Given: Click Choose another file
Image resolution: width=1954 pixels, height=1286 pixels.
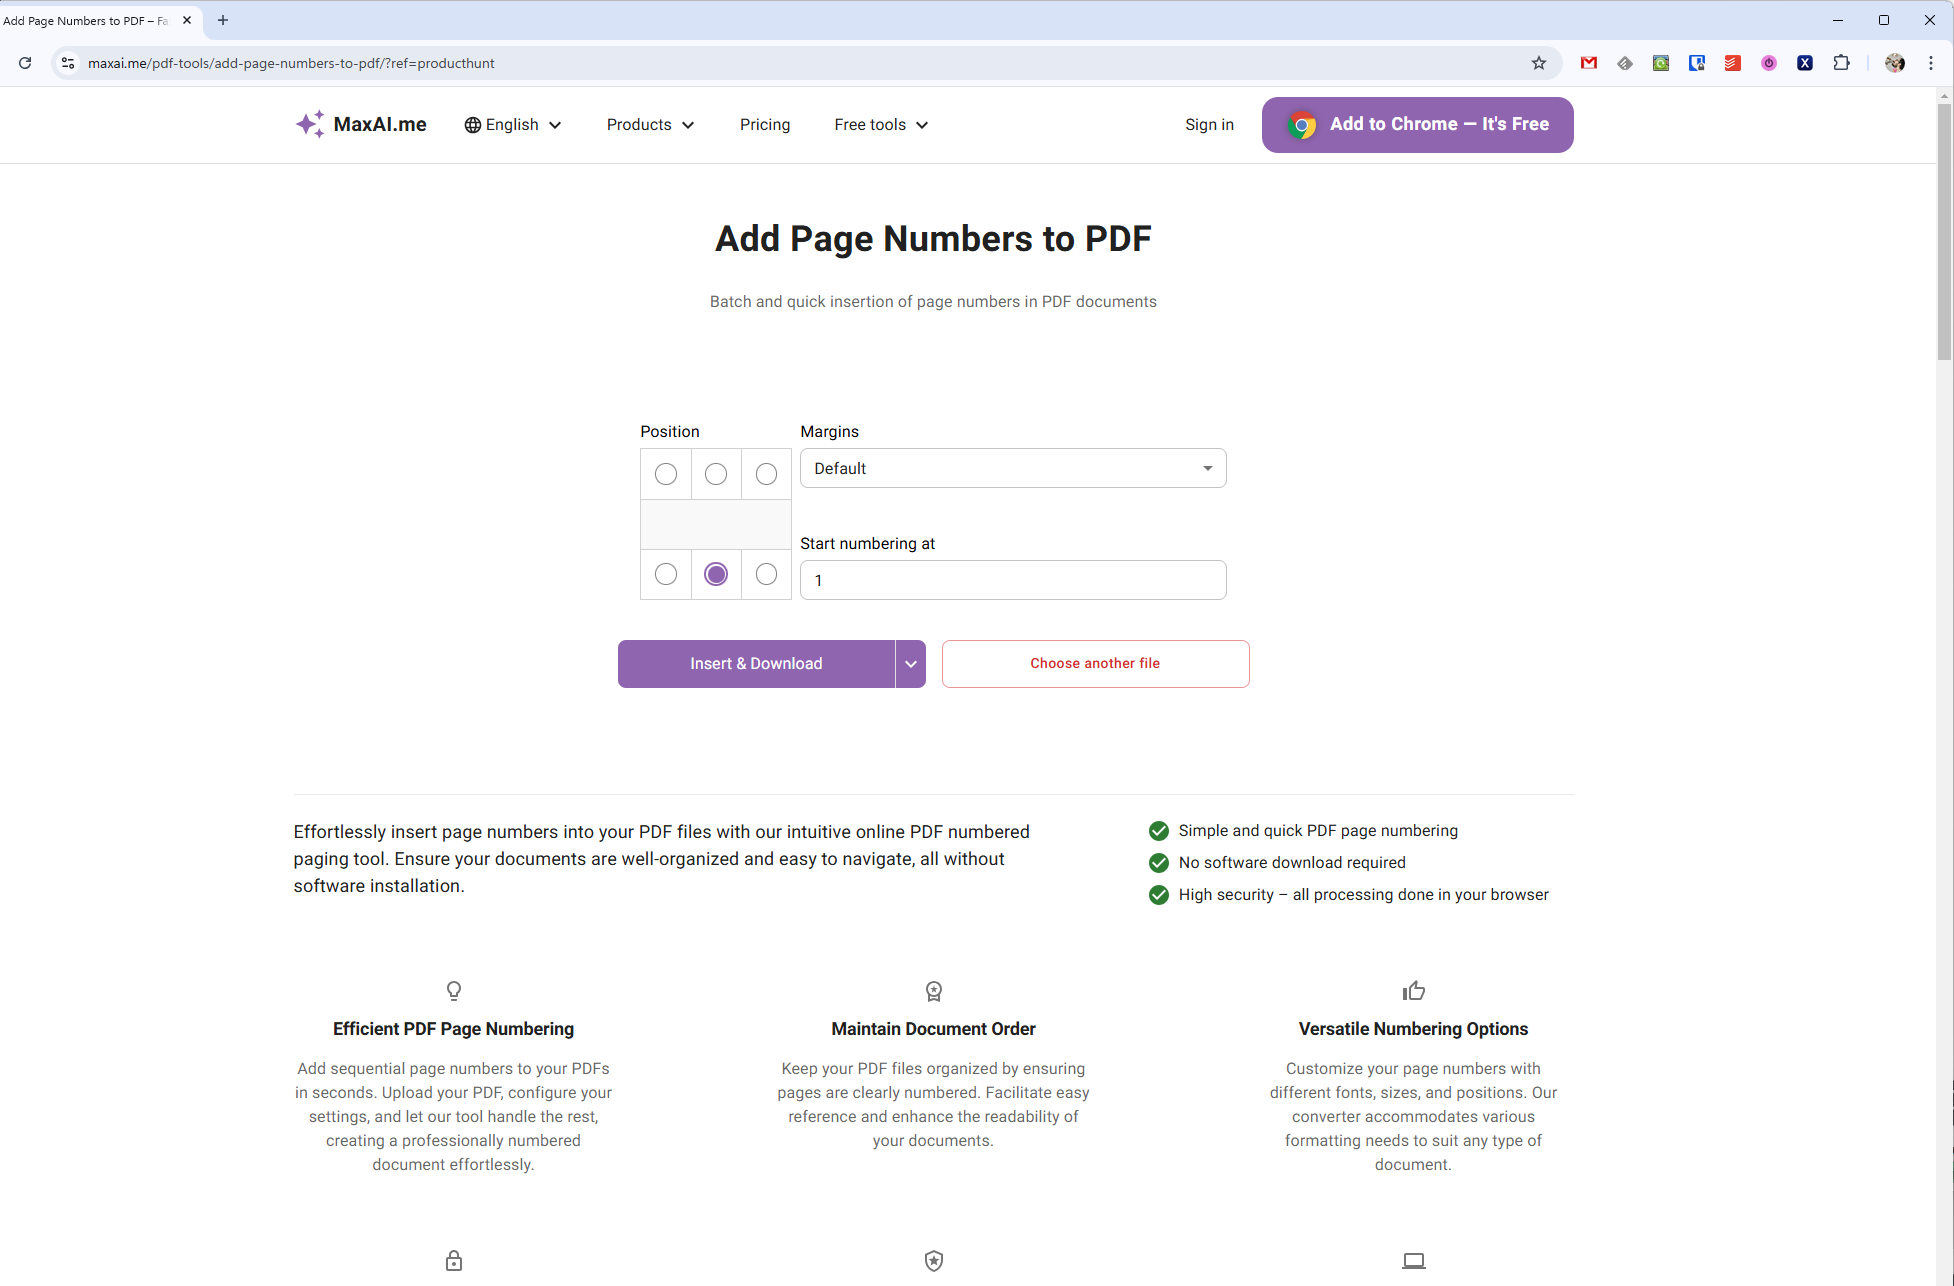Looking at the screenshot, I should 1095,664.
